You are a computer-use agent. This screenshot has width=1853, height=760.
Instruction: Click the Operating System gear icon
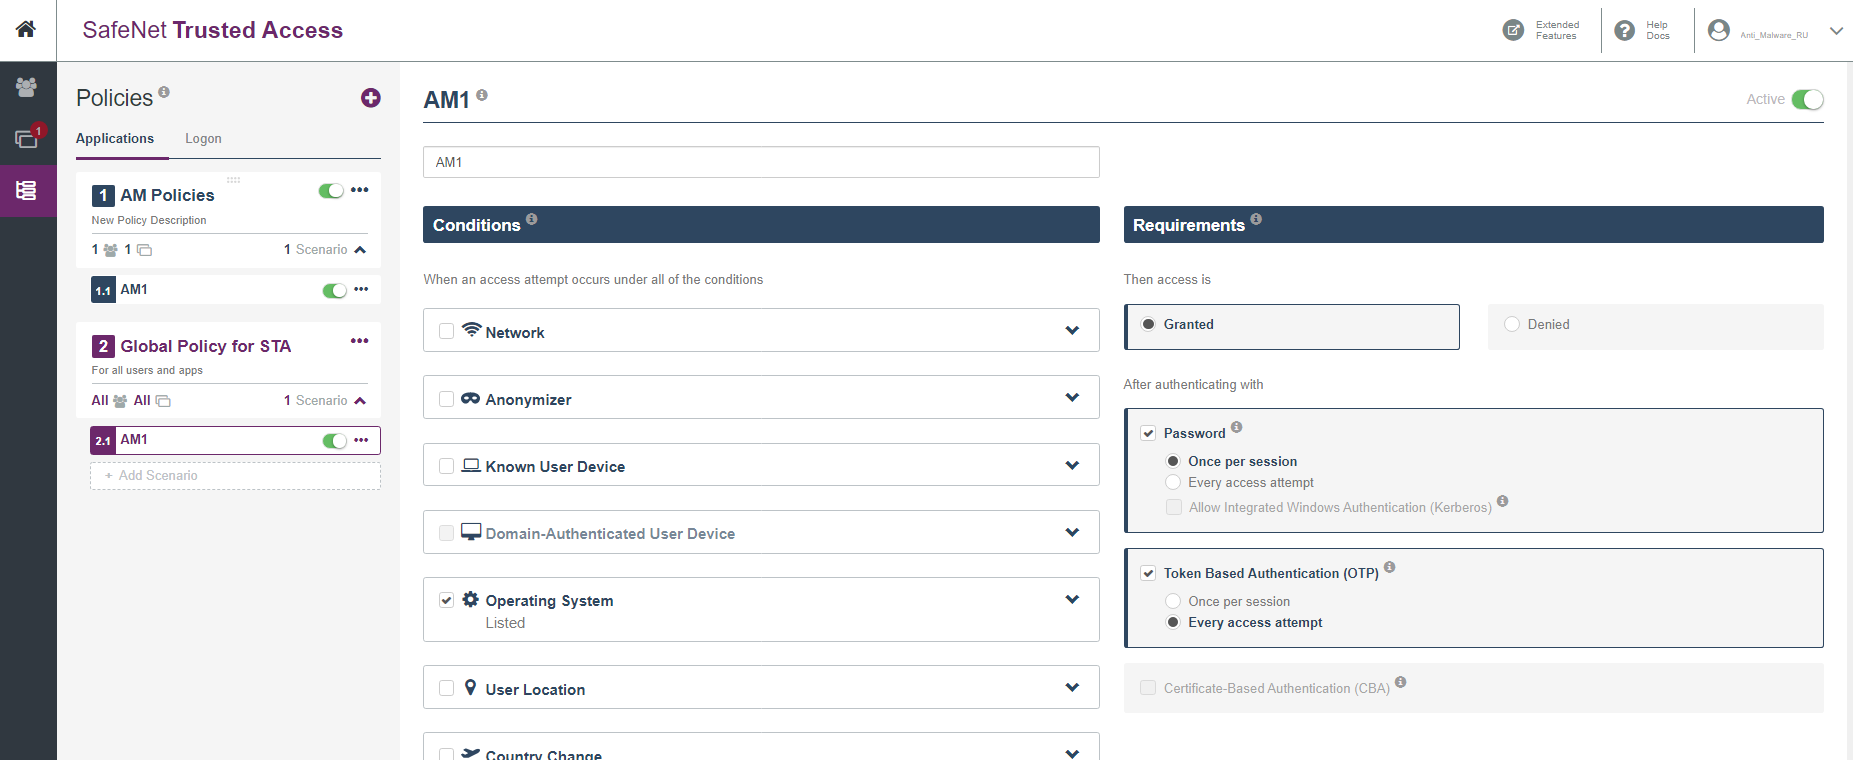coord(471,599)
